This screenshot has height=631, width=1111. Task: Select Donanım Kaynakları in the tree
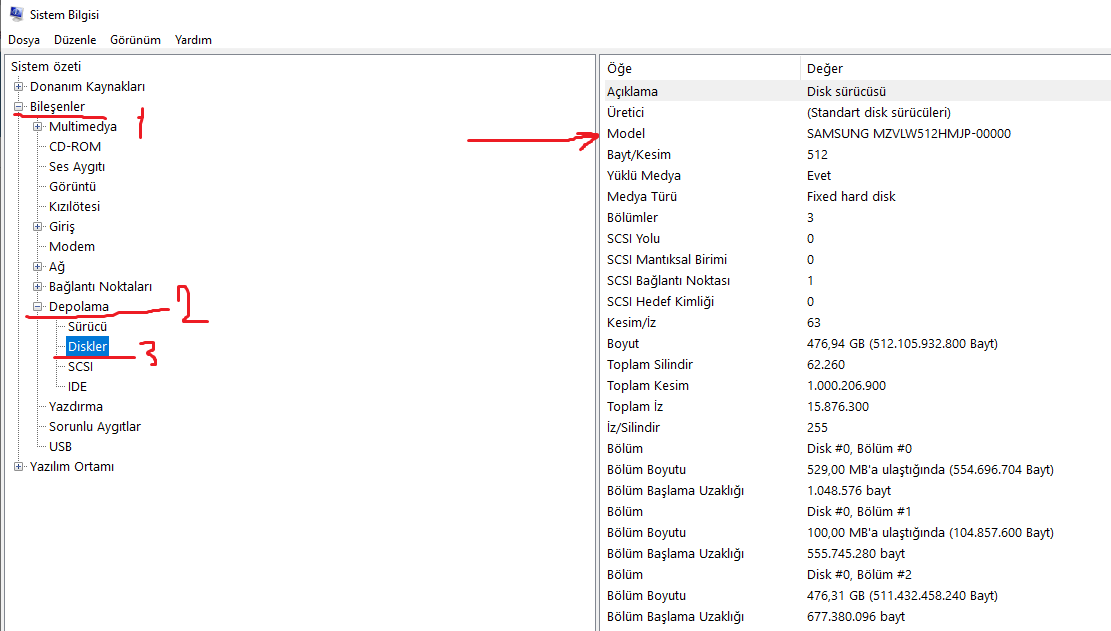tap(87, 86)
